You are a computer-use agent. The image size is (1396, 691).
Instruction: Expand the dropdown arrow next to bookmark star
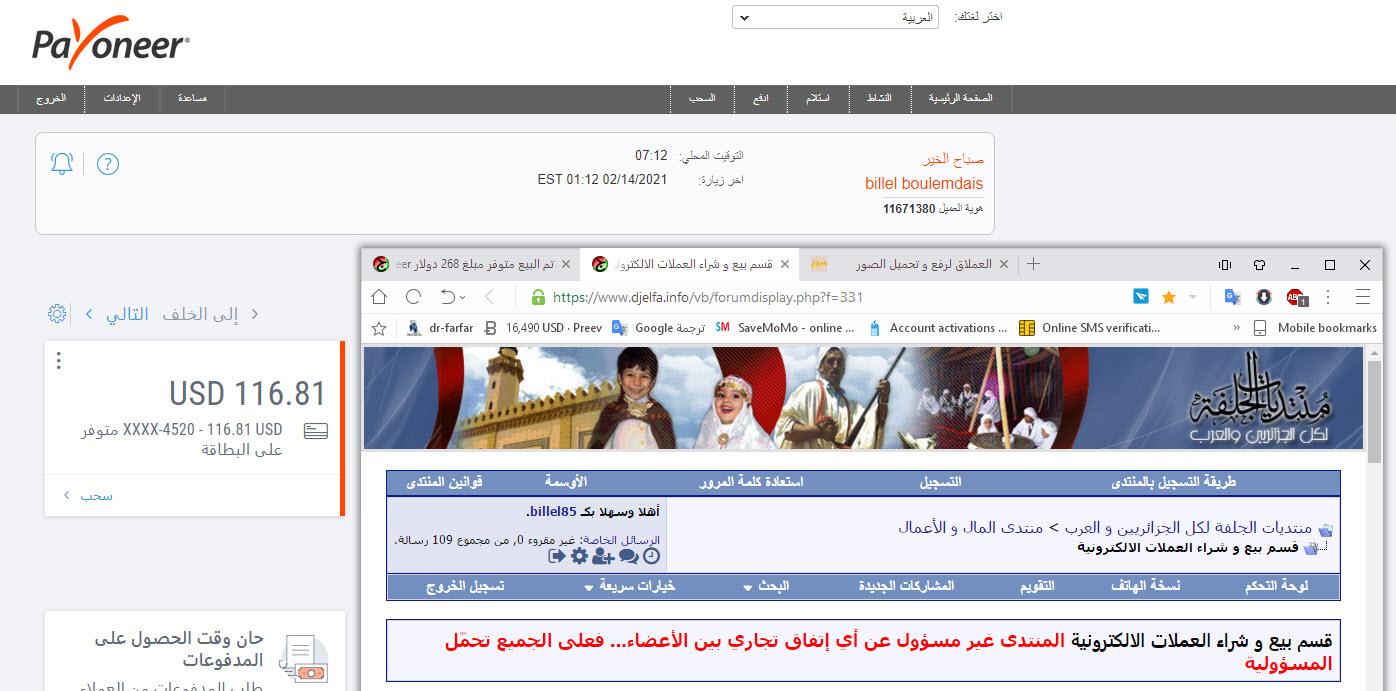[1193, 297]
